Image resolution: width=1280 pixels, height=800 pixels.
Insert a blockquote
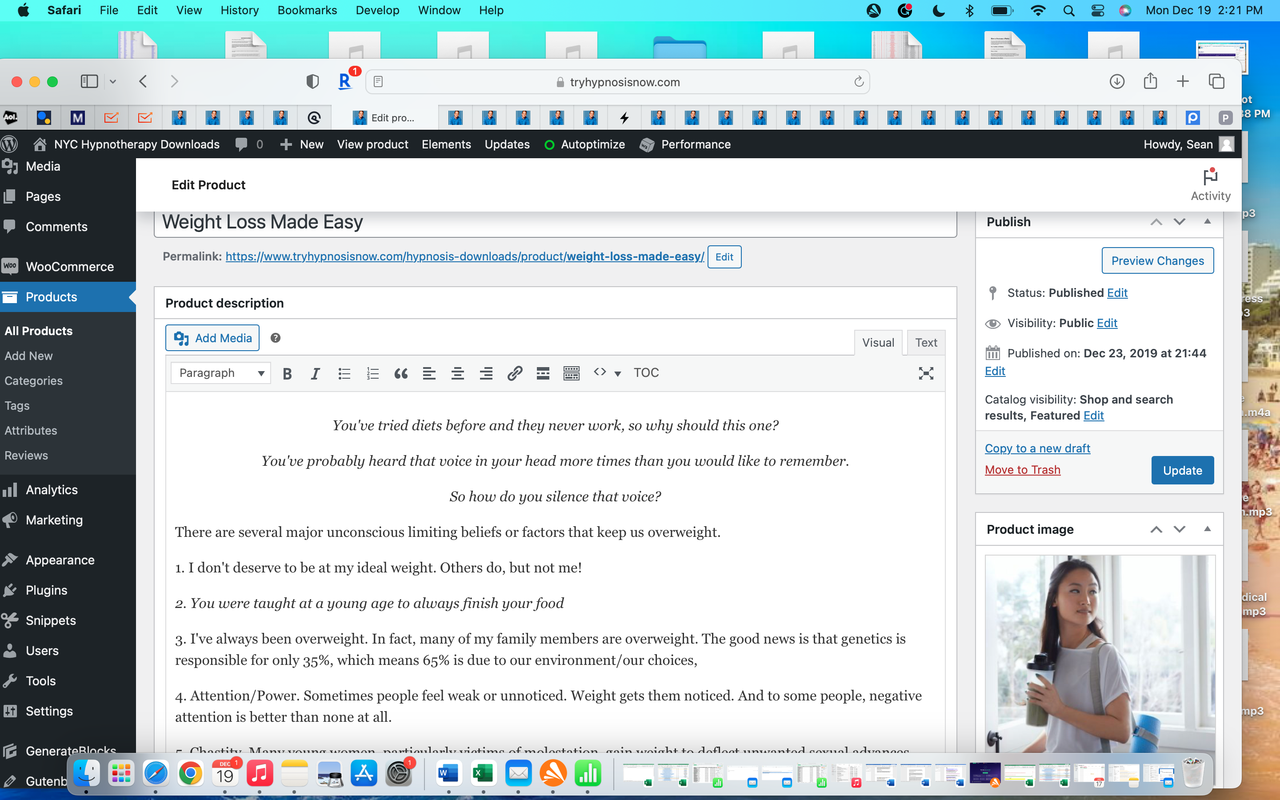[x=401, y=373]
